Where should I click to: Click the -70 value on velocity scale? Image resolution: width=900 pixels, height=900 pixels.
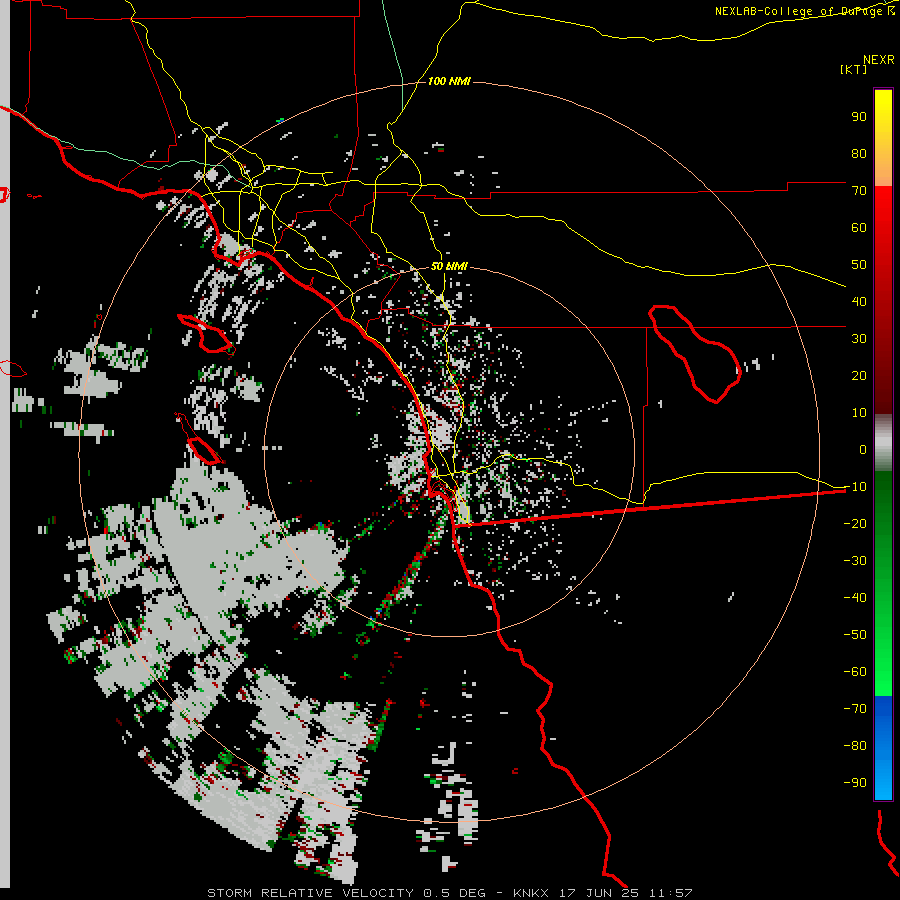click(855, 709)
